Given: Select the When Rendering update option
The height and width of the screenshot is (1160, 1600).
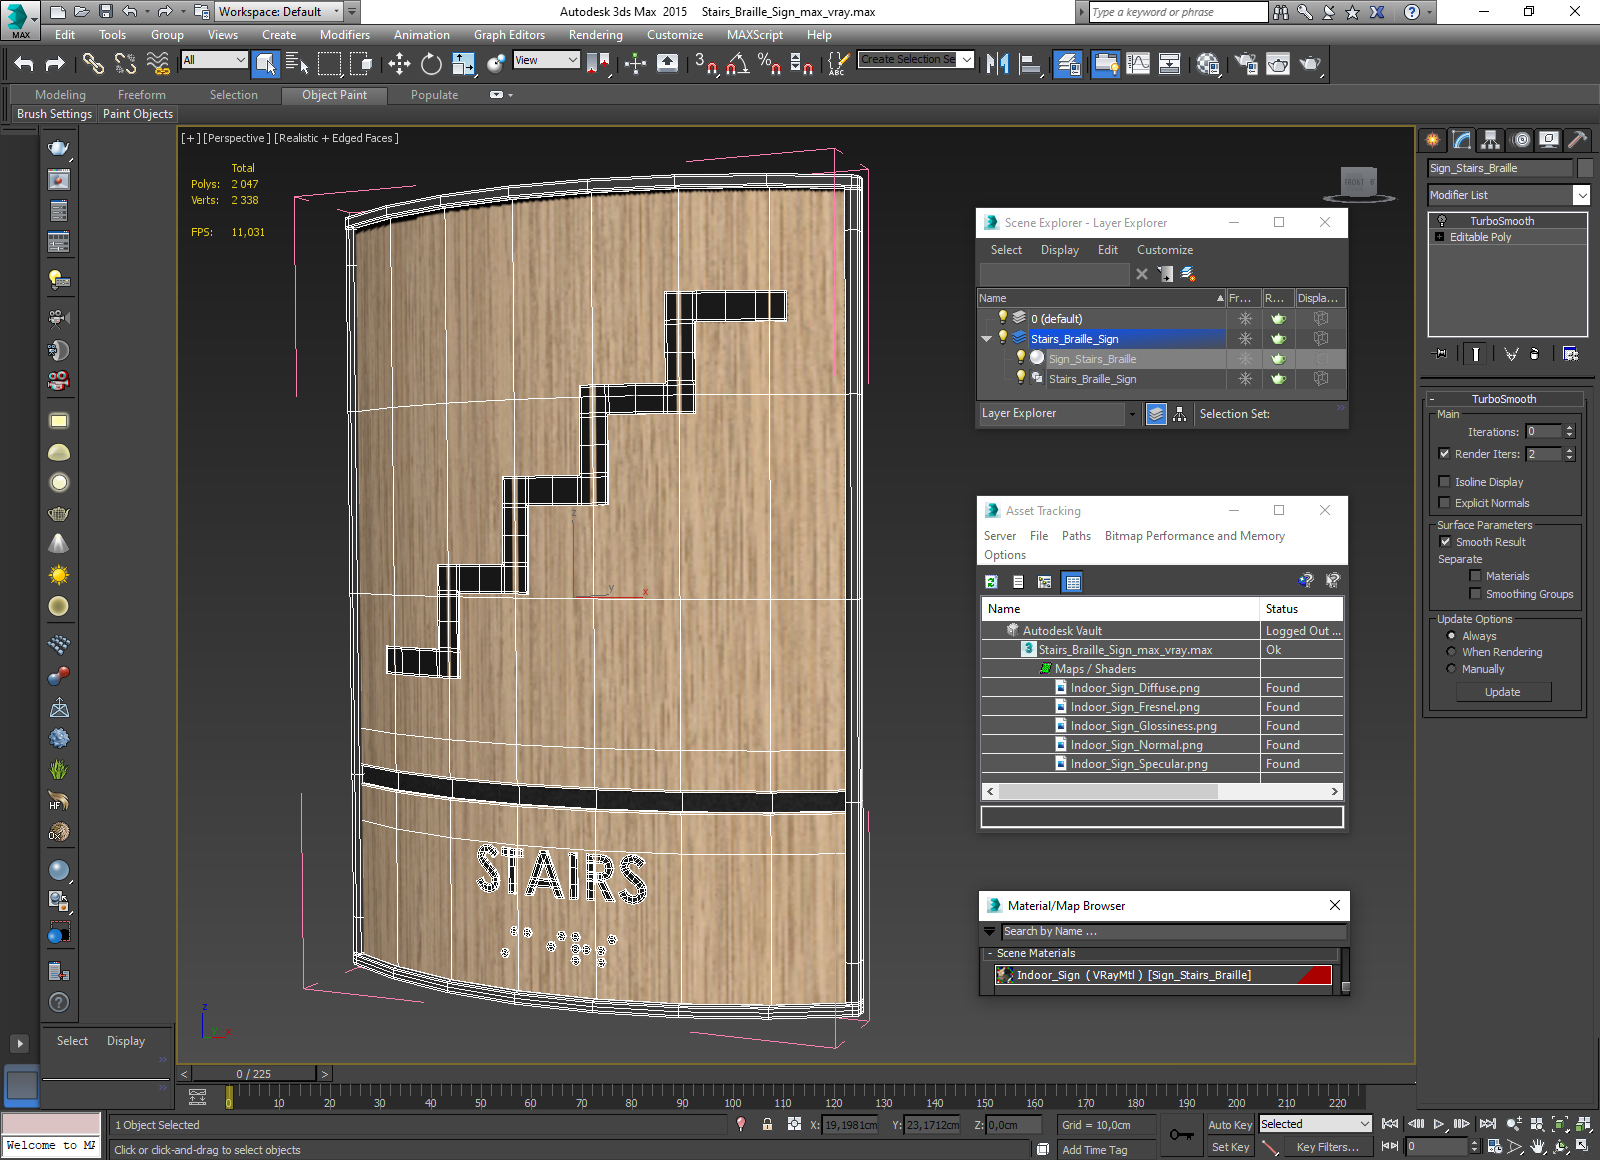Looking at the screenshot, I should pyautogui.click(x=1451, y=652).
